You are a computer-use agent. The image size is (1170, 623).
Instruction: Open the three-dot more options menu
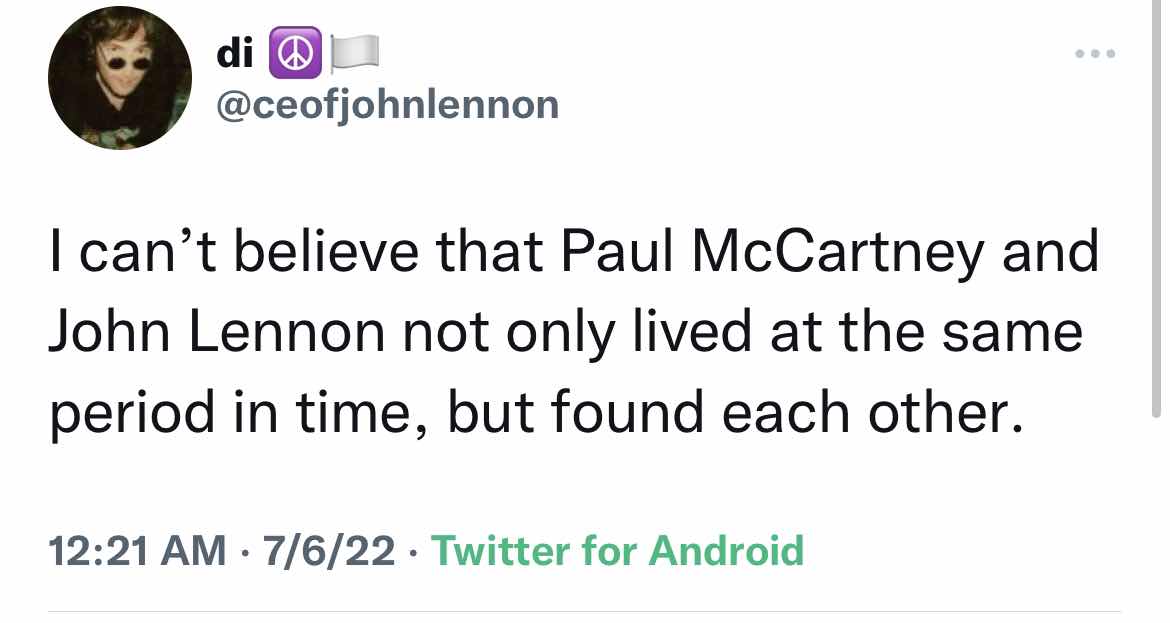tap(1097, 54)
